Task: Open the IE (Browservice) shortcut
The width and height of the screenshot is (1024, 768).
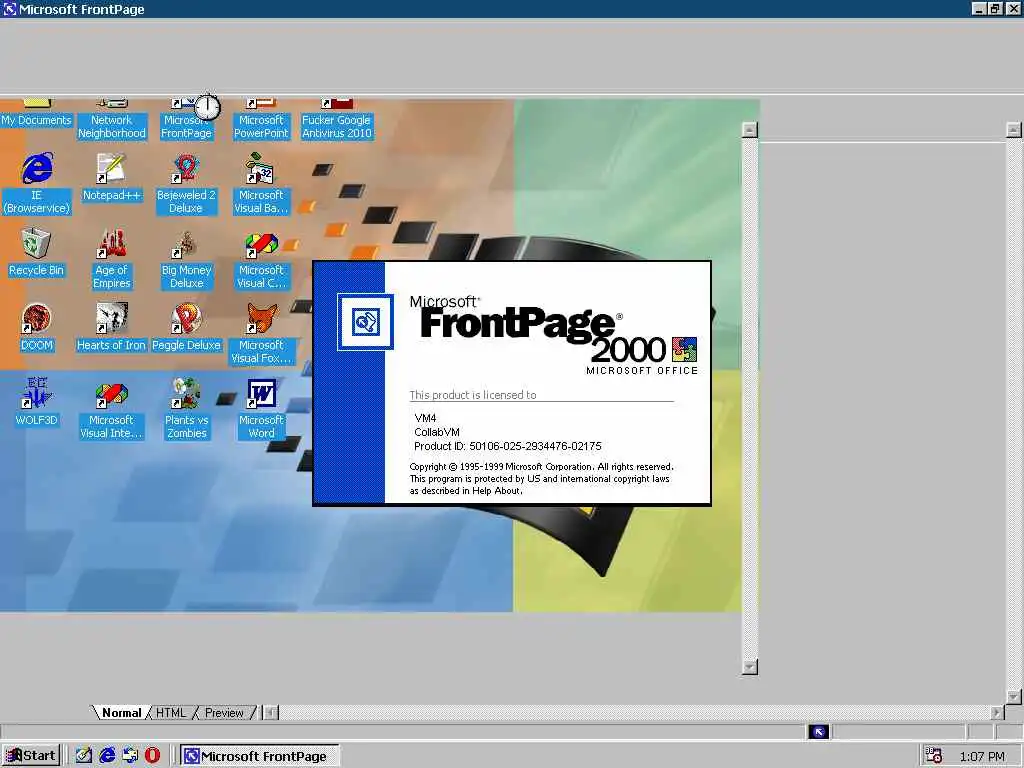Action: (37, 184)
